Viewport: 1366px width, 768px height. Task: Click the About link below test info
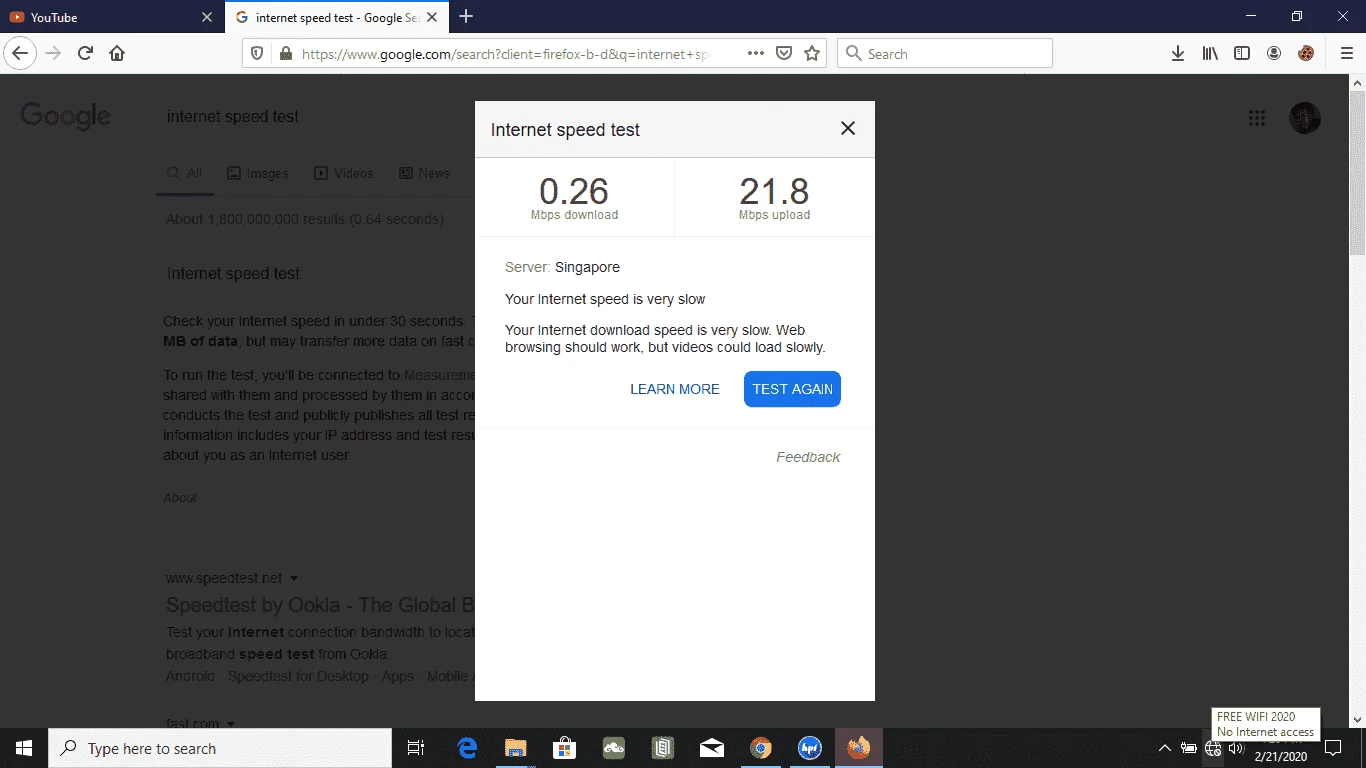point(180,498)
